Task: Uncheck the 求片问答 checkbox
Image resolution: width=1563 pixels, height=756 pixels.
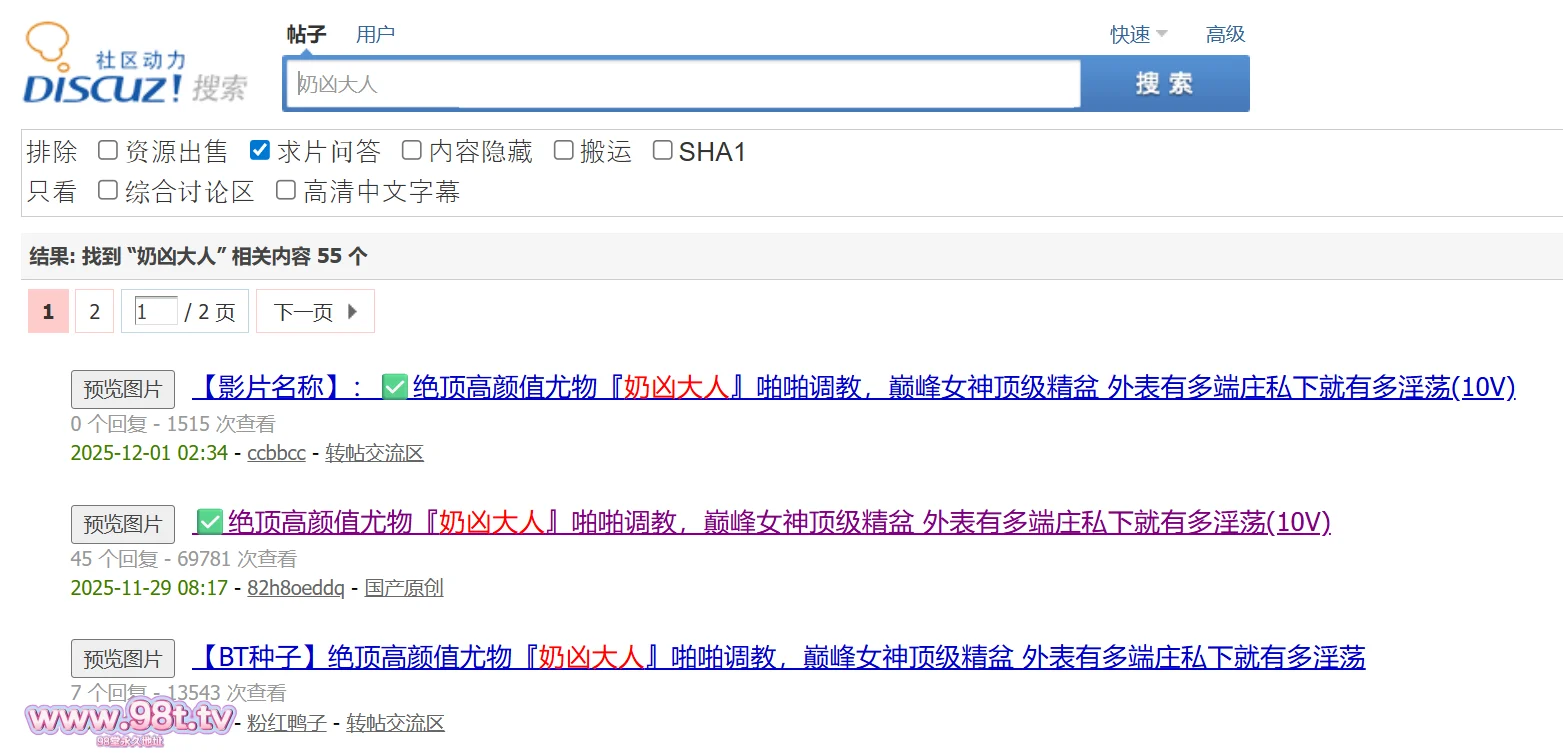Action: click(x=260, y=151)
